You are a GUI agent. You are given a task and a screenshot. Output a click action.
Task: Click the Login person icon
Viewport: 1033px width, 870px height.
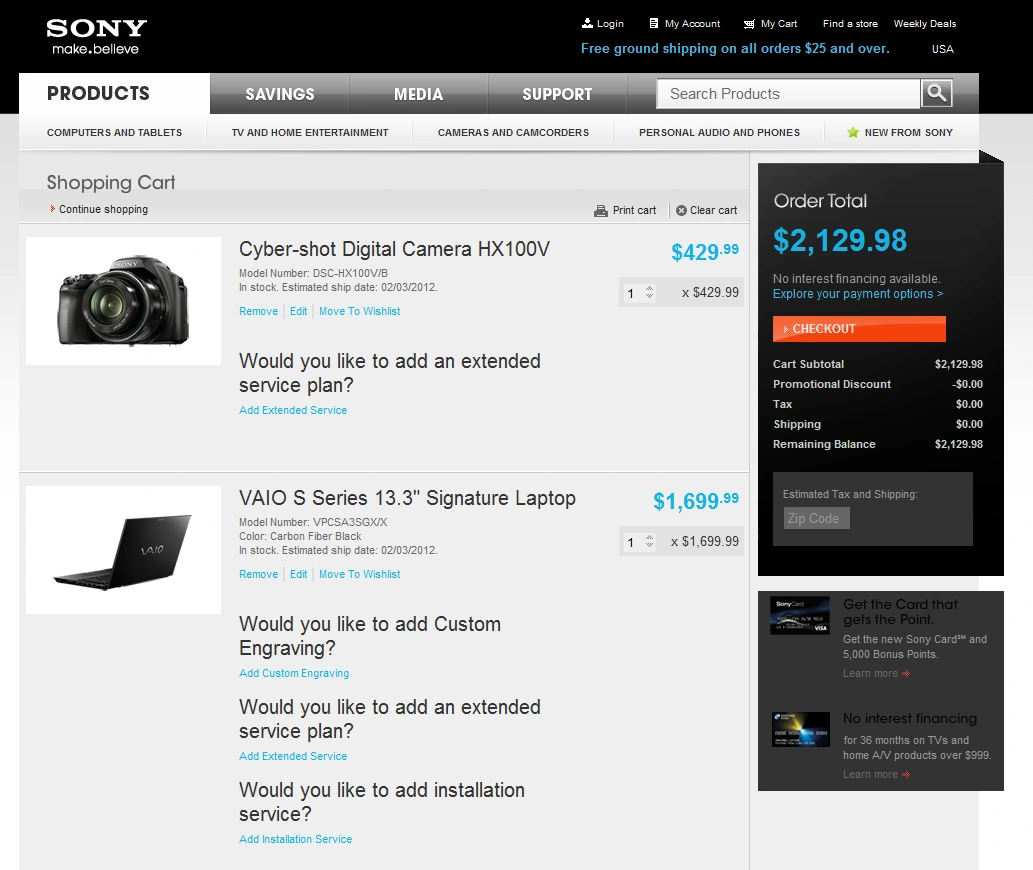click(x=587, y=23)
